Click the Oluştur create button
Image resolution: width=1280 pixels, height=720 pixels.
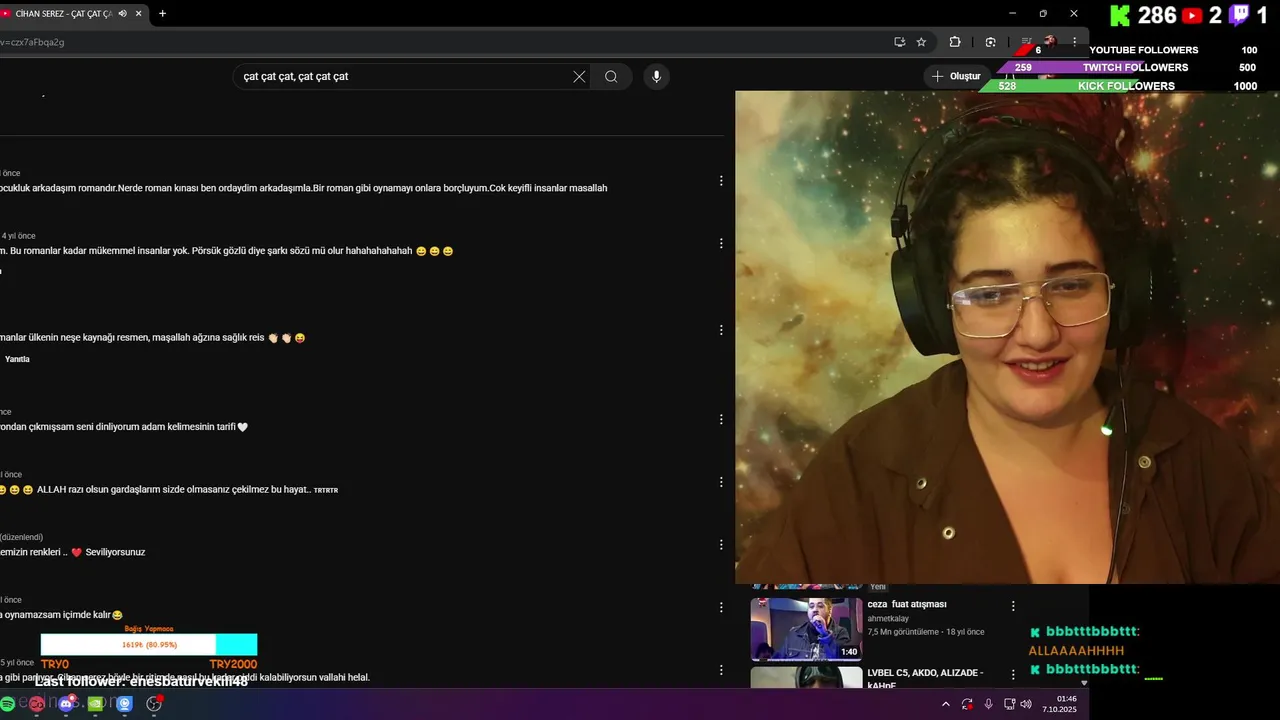[956, 76]
